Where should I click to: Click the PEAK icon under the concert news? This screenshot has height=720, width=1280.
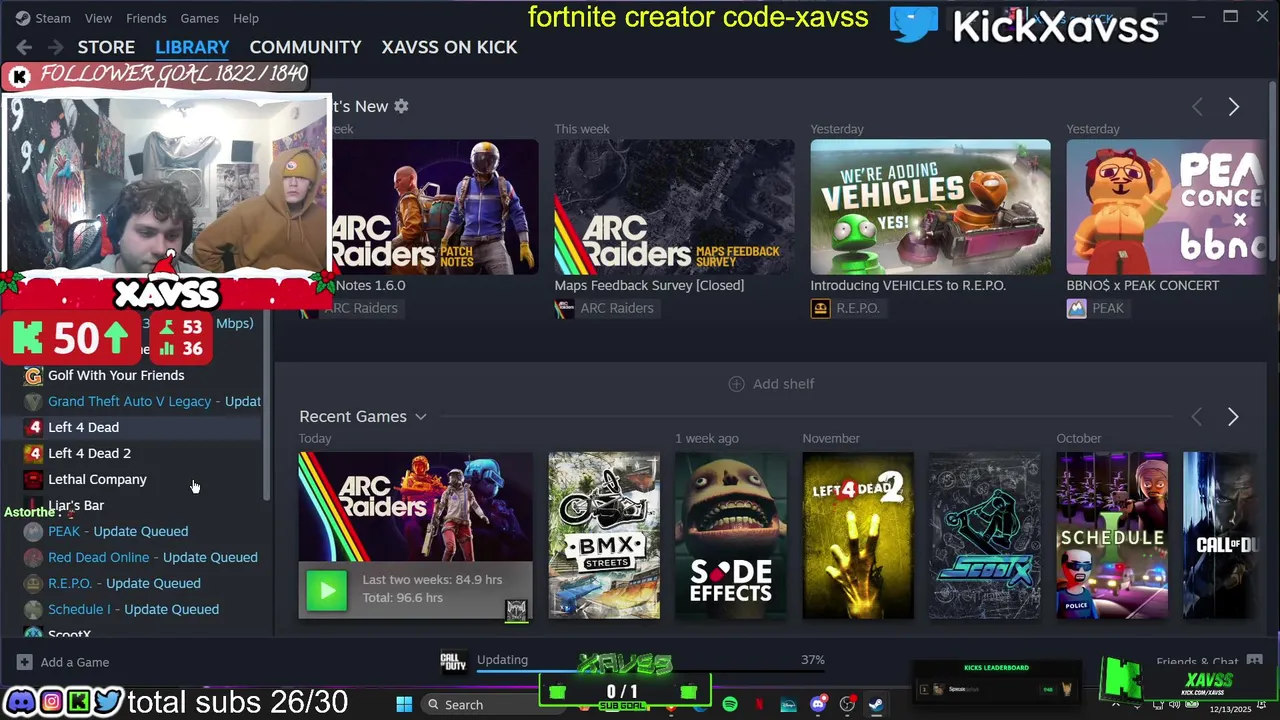click(x=1076, y=308)
